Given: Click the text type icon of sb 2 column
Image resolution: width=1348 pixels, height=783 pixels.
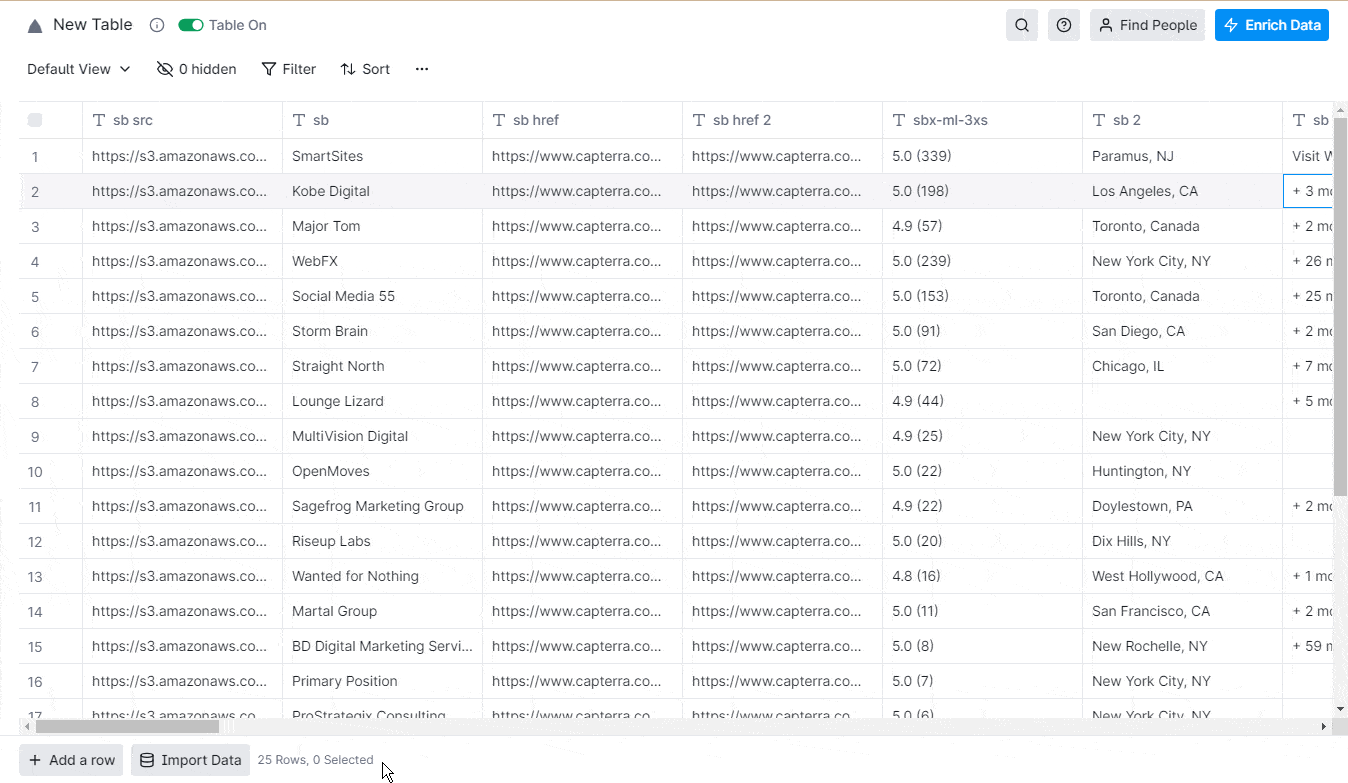Looking at the screenshot, I should [x=1099, y=120].
